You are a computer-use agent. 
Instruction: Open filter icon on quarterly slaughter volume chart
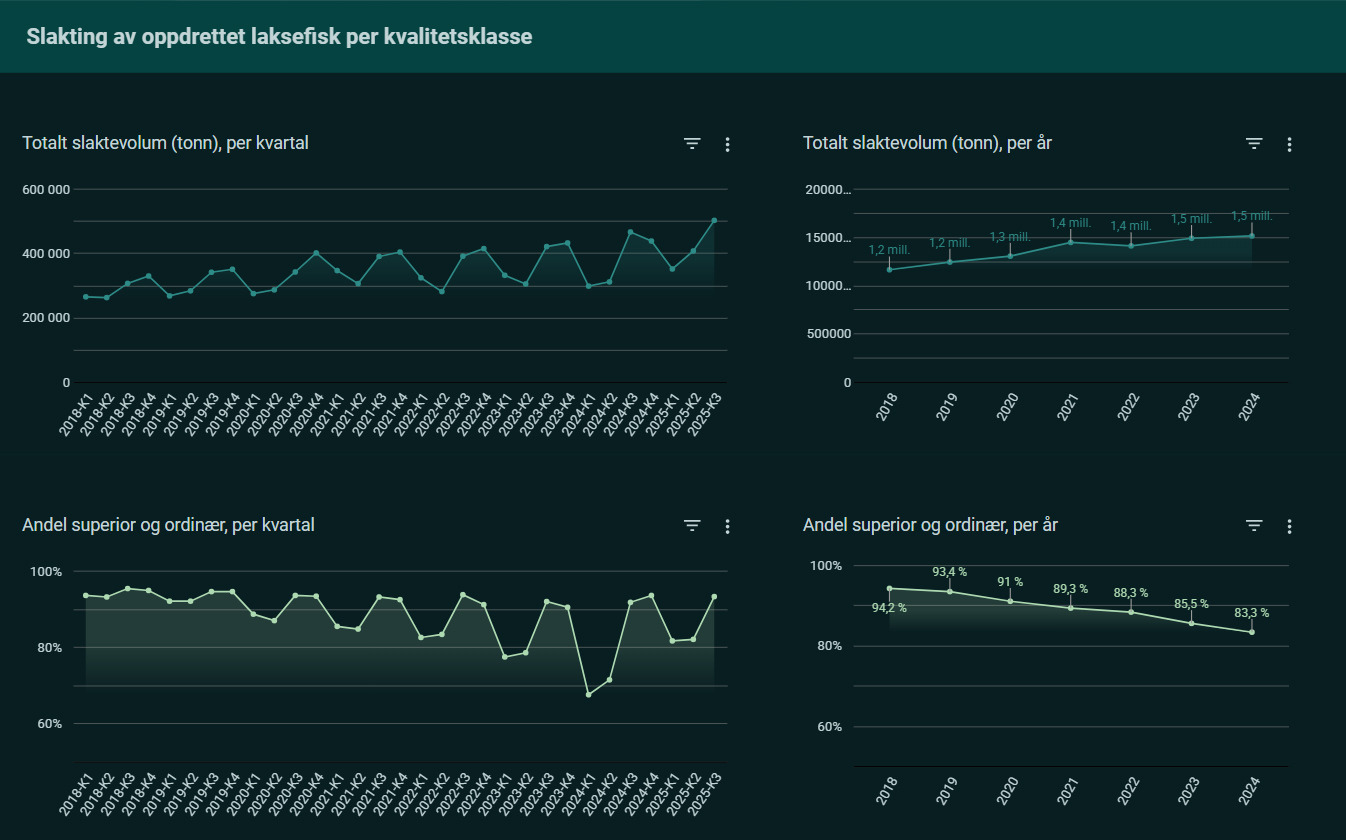click(692, 144)
